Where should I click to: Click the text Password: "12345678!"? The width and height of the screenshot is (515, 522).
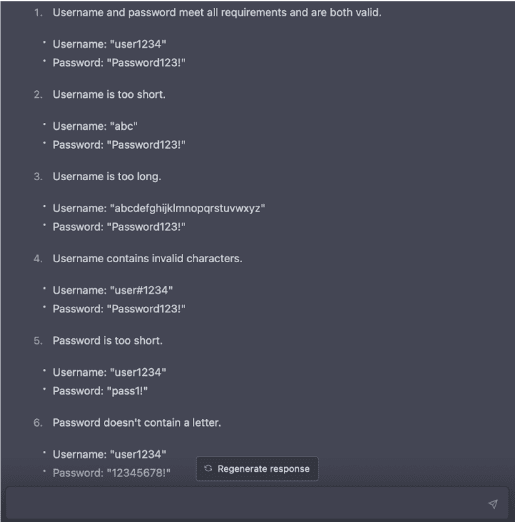click(111, 473)
